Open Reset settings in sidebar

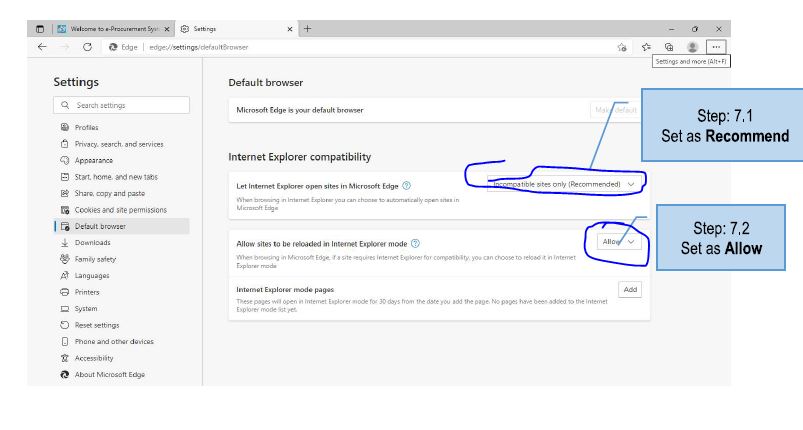point(96,325)
